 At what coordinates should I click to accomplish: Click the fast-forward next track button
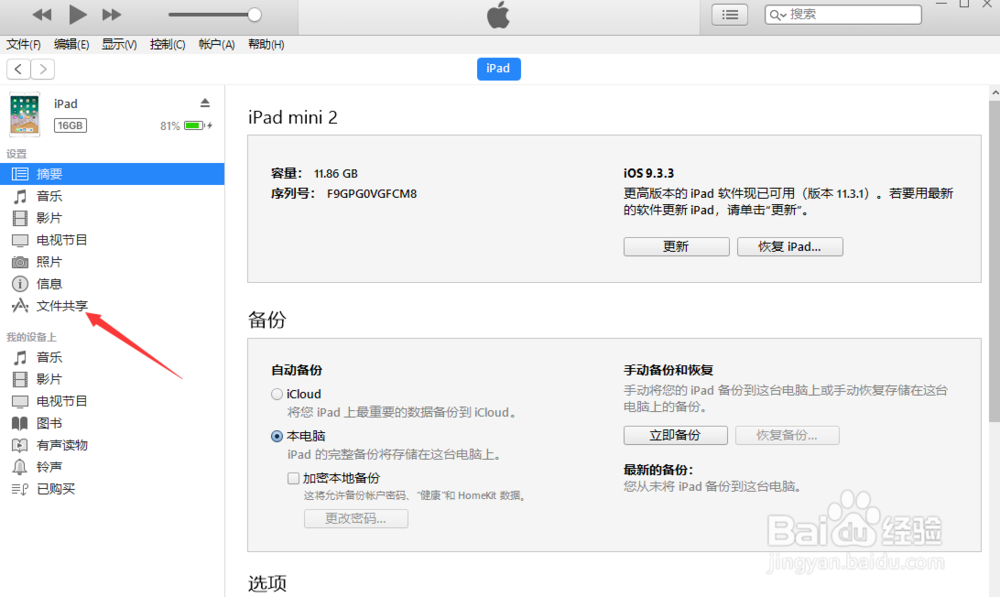point(112,15)
